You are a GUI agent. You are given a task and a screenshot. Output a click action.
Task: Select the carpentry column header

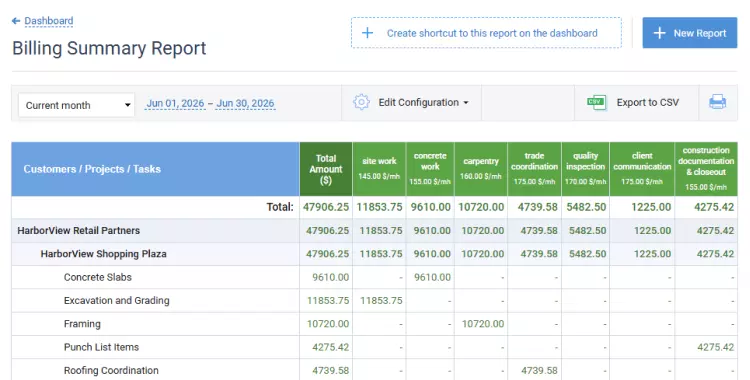click(481, 169)
